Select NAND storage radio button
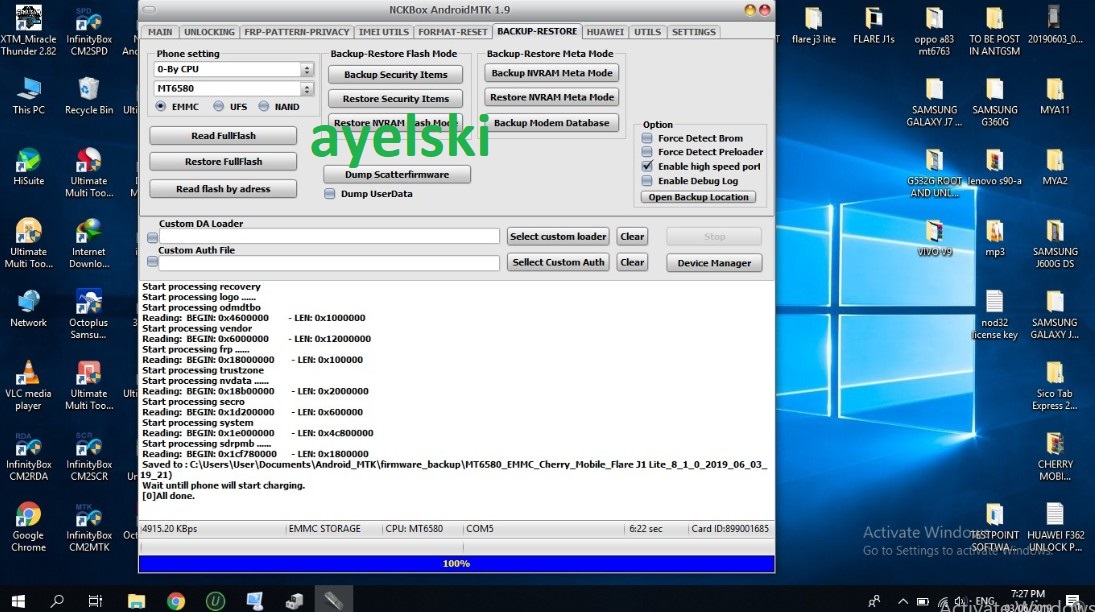Screen dimensions: 1095x612 click(263, 106)
